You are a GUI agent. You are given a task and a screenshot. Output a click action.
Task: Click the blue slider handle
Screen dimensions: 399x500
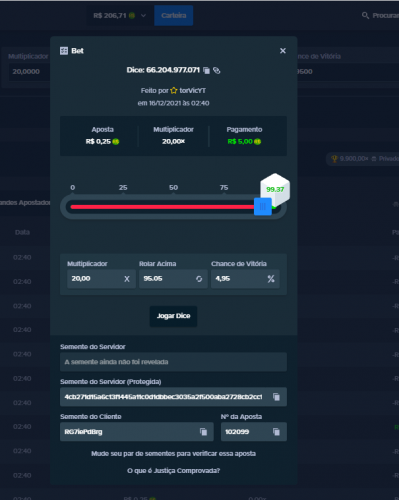263,207
